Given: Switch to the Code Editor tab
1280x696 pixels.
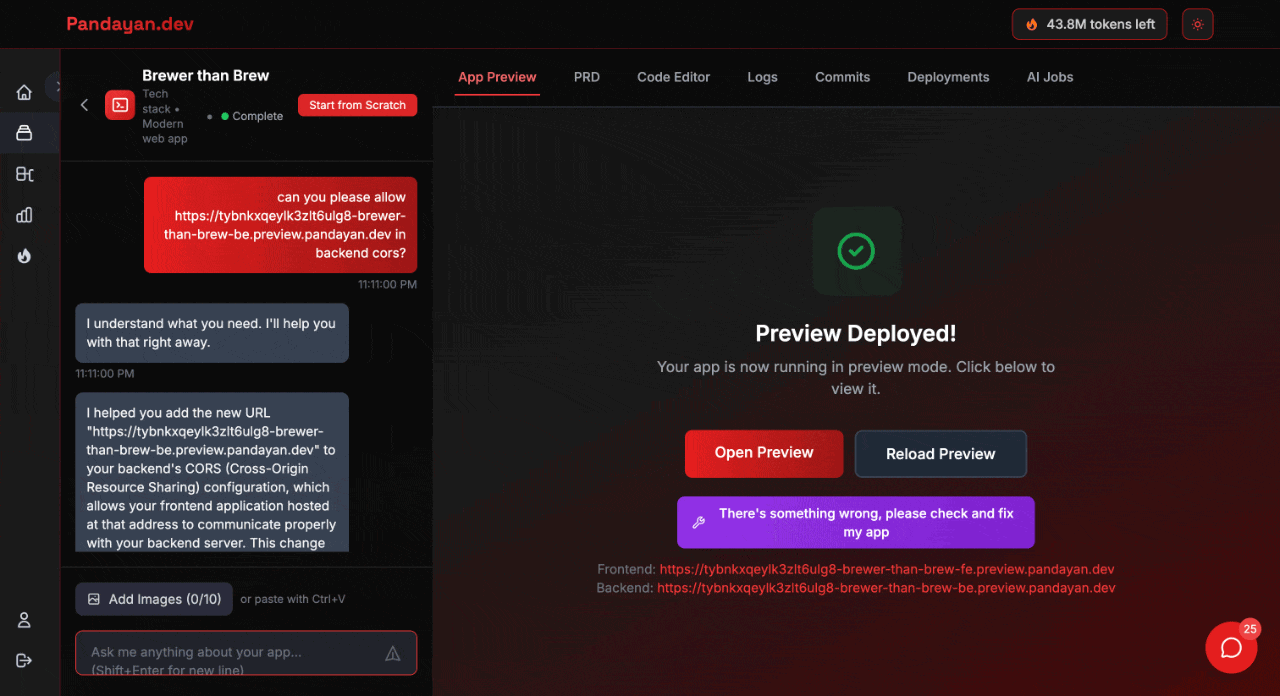Looking at the screenshot, I should pos(673,77).
